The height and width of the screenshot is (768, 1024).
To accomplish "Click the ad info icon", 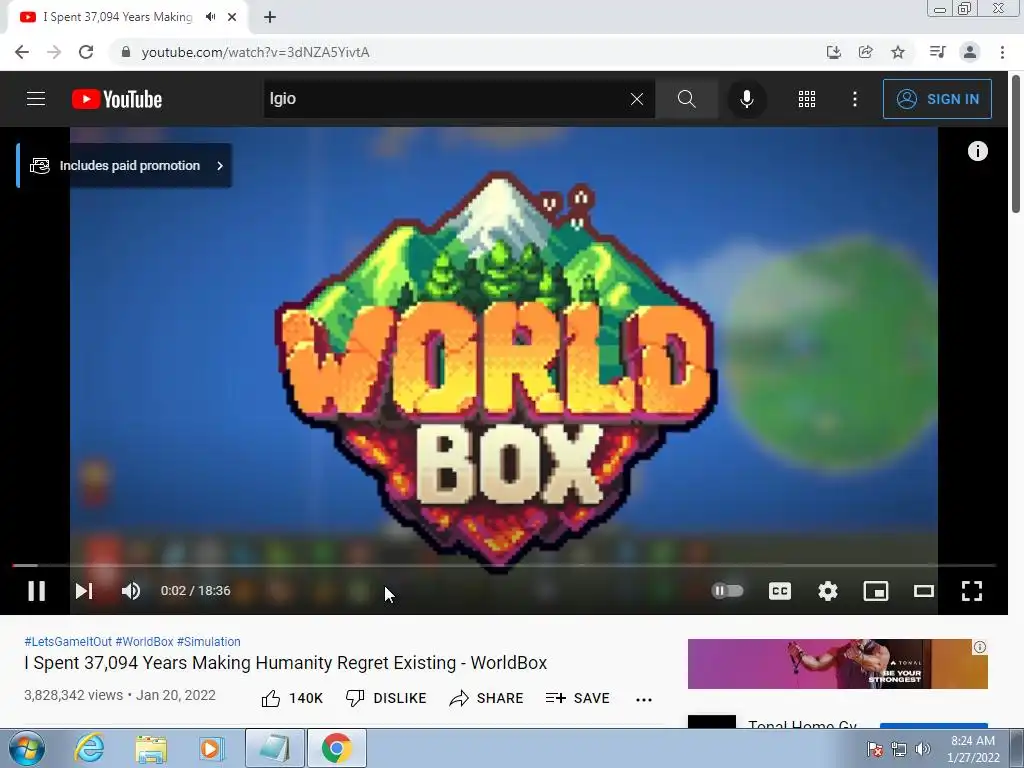I will pos(980,647).
